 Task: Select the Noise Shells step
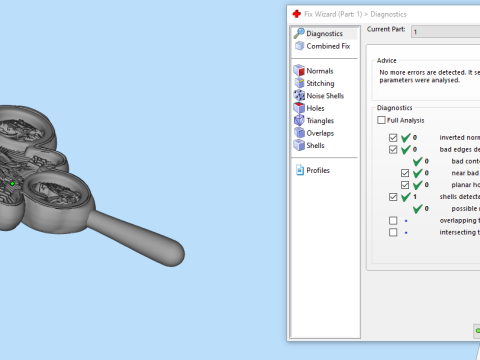coord(319,96)
